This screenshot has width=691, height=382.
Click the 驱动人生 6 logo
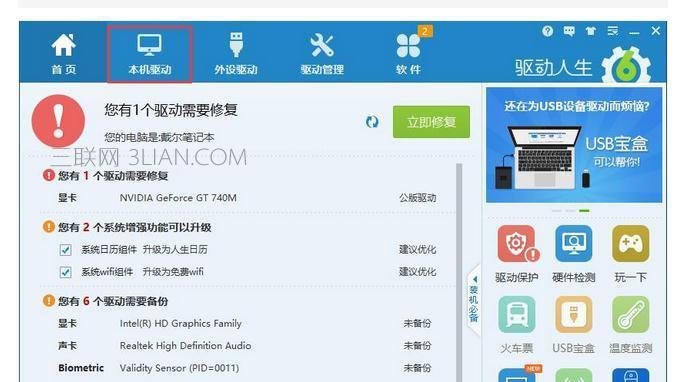[x=583, y=66]
